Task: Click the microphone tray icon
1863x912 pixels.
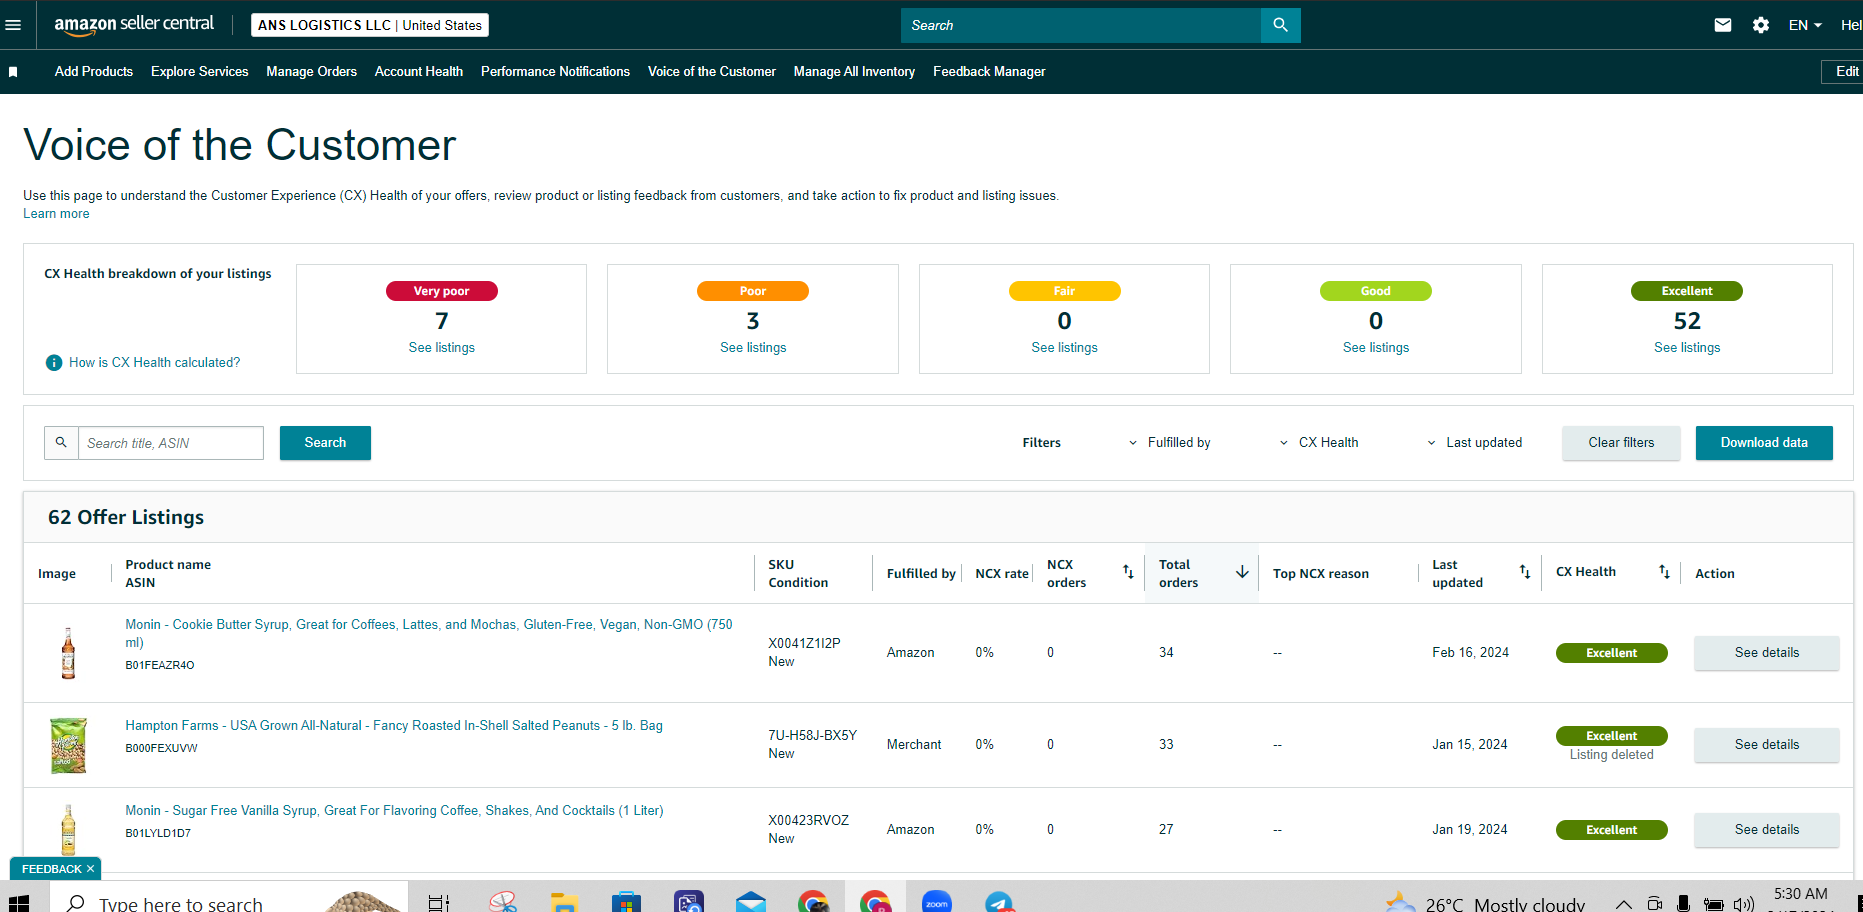Action: pyautogui.click(x=1684, y=904)
